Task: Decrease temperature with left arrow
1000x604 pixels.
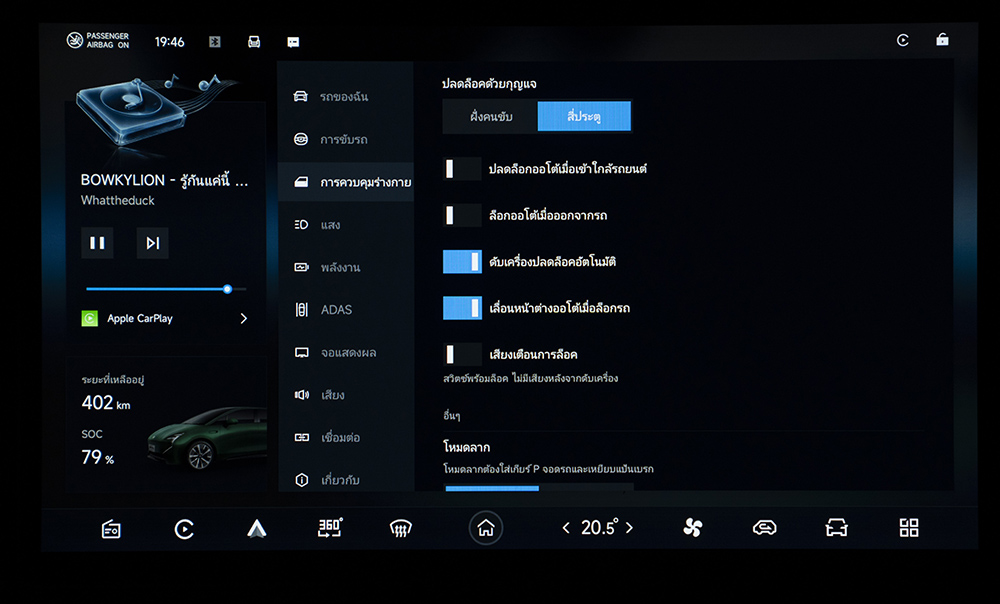Action: pyautogui.click(x=566, y=528)
